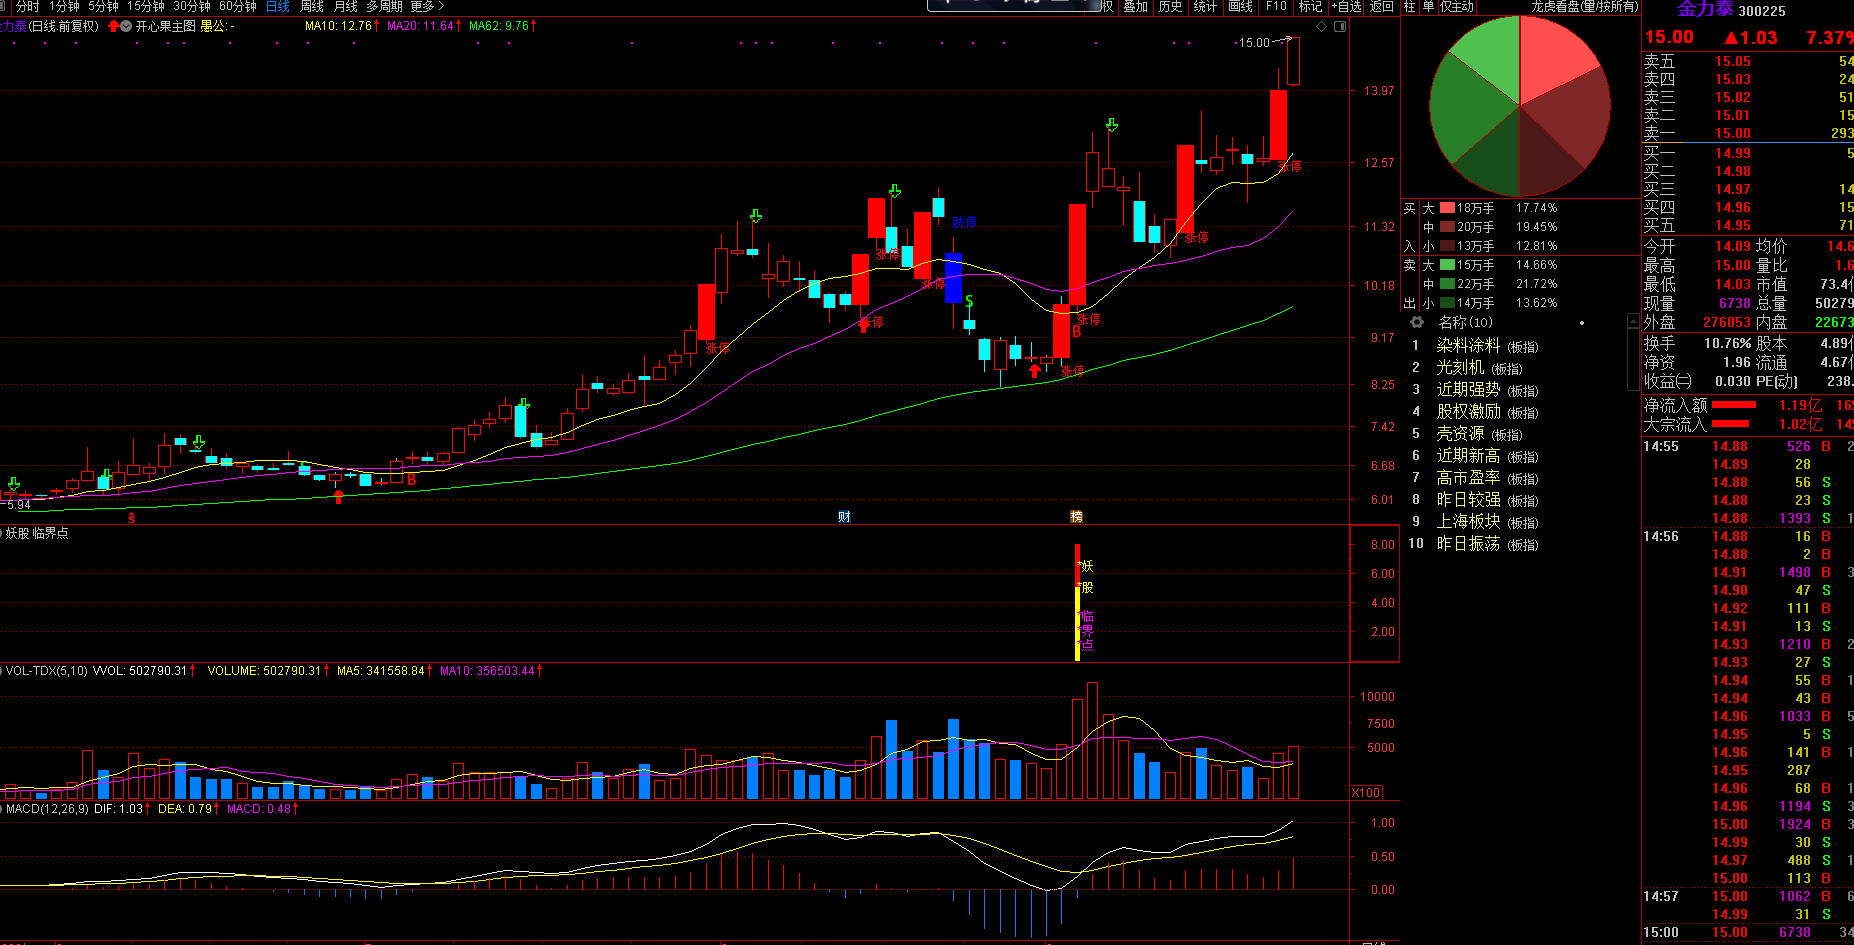
Task: Toggle the 仅主动 filter
Action: pos(1457,6)
